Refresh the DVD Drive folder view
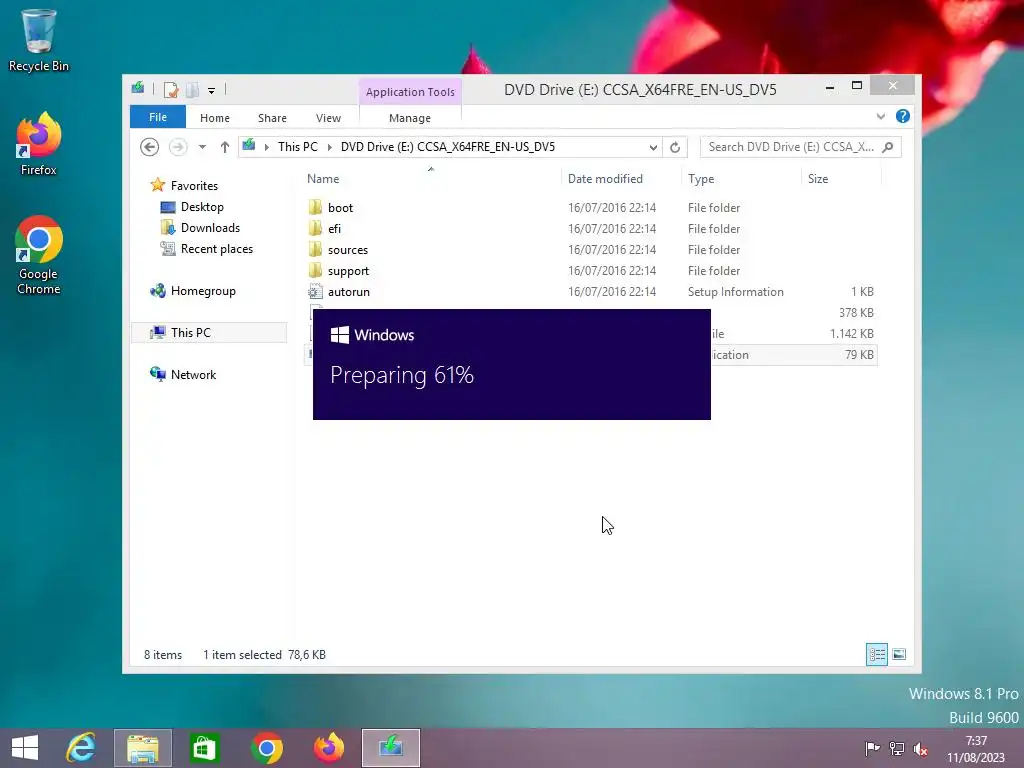 tap(675, 148)
